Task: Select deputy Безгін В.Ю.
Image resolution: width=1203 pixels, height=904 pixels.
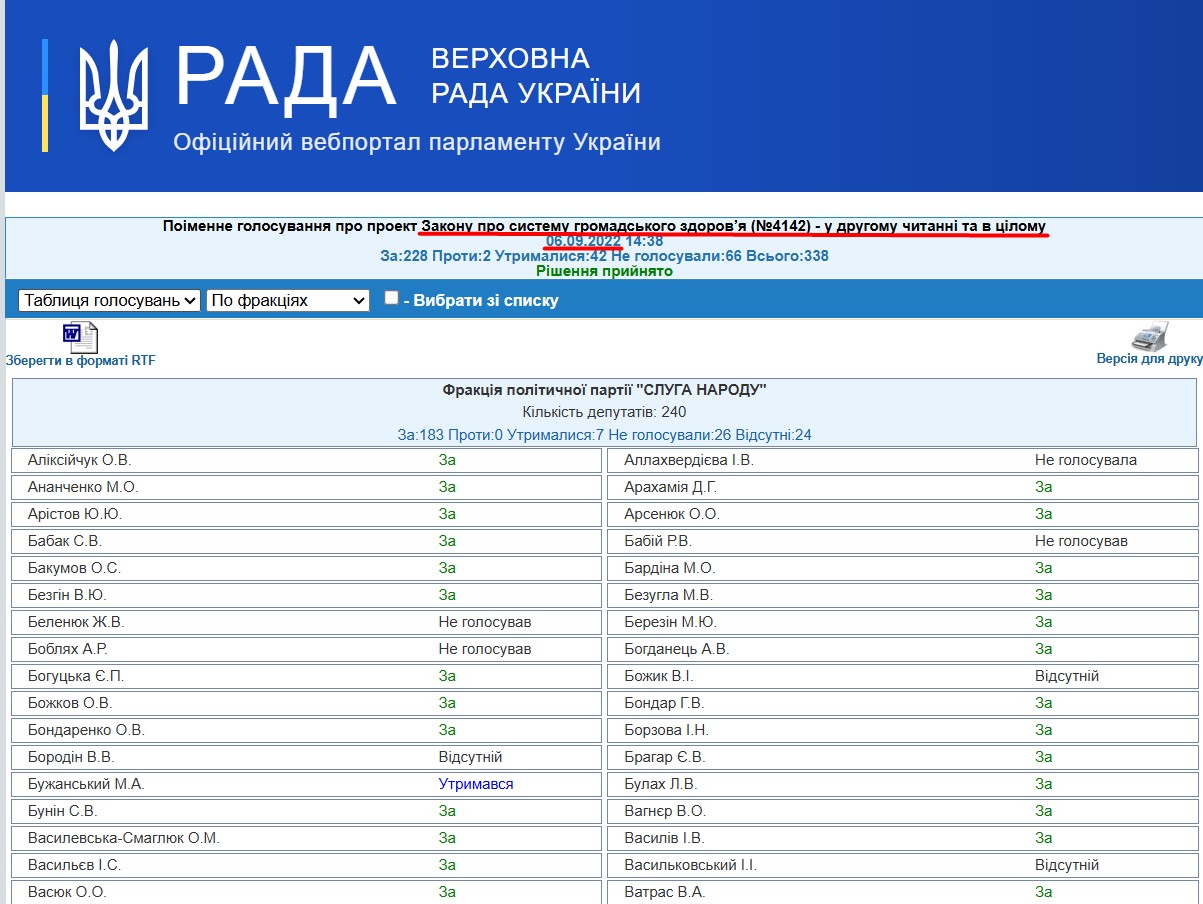Action: 69,595
